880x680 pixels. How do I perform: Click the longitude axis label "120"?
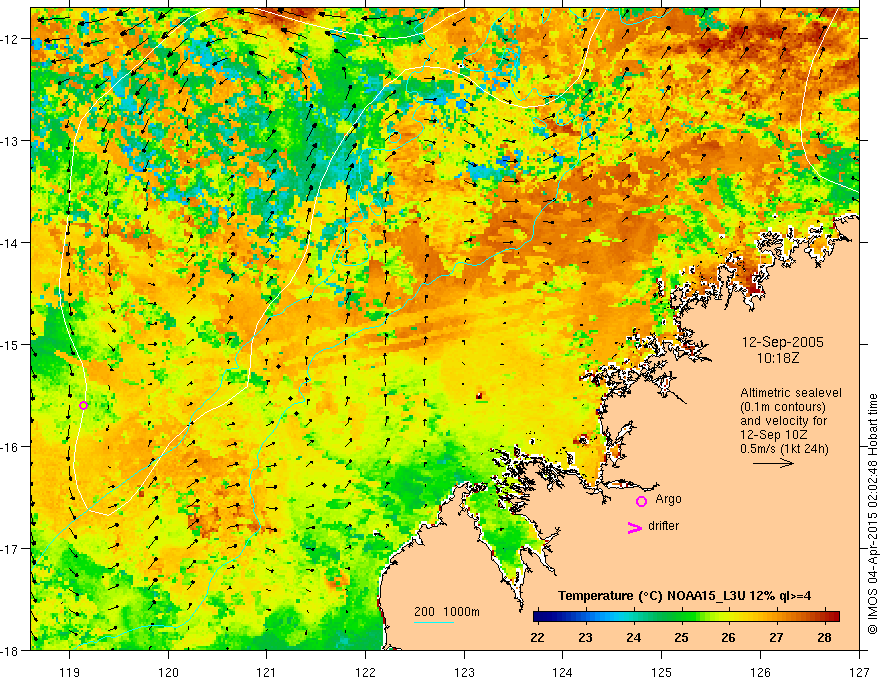pos(168,672)
